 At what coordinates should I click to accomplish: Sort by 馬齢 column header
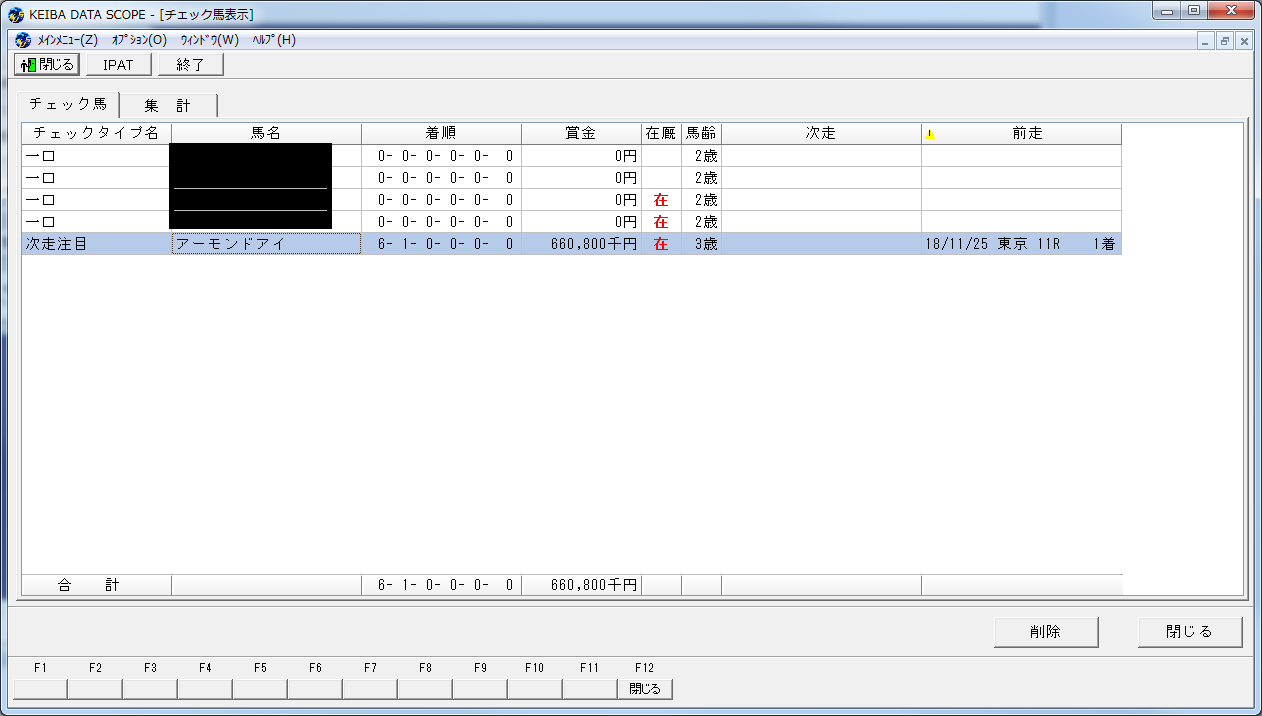tap(702, 133)
